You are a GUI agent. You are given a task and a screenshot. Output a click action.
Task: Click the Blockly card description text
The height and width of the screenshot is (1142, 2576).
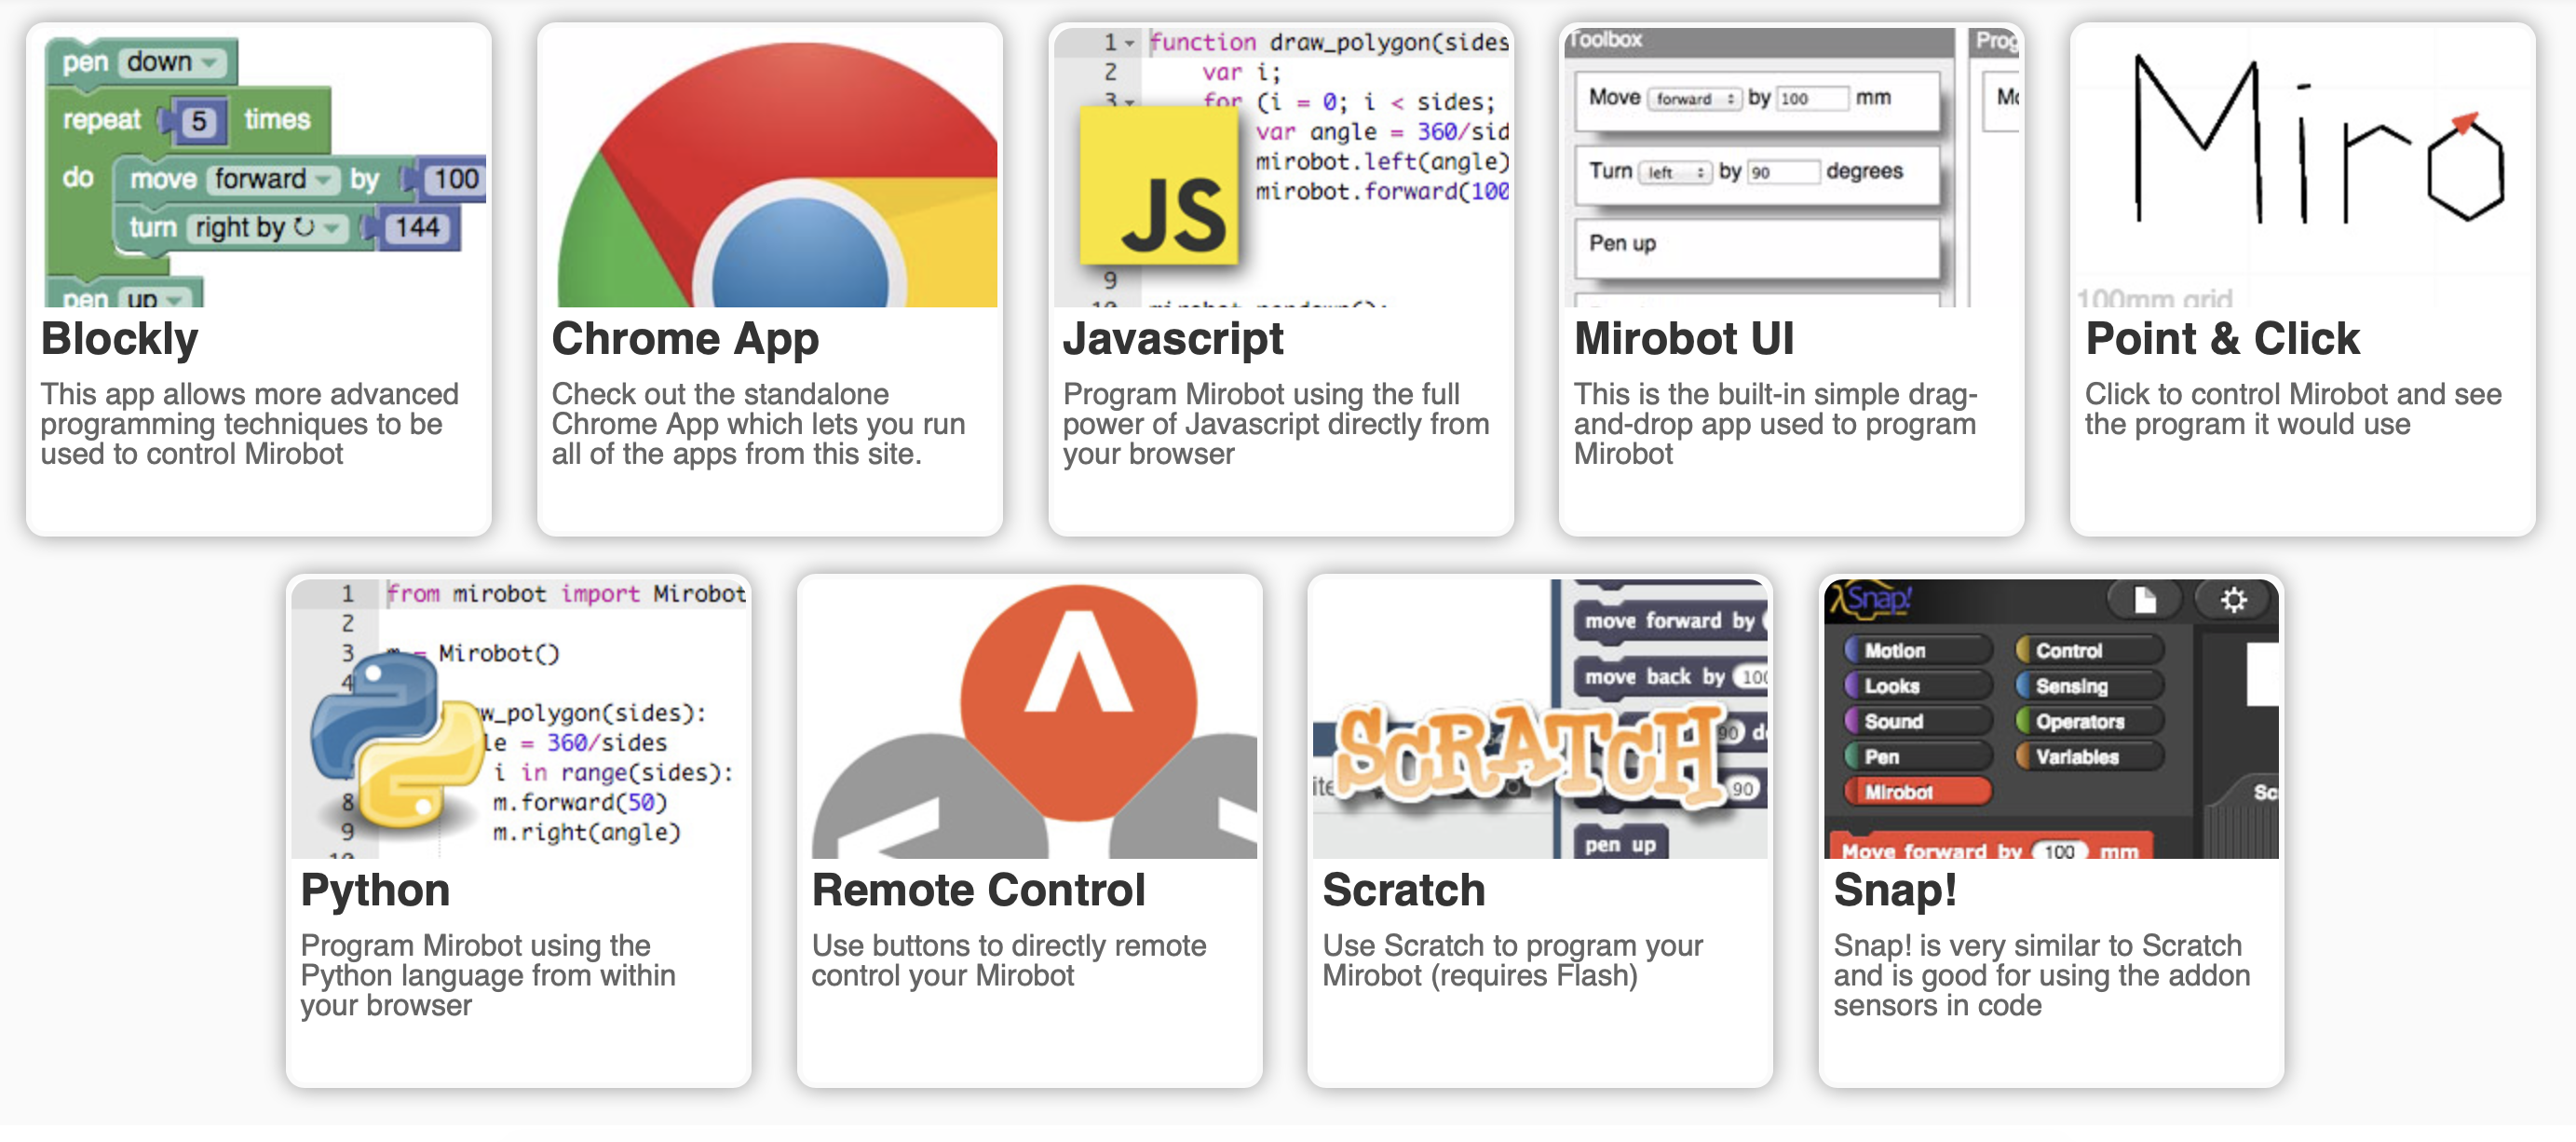(250, 424)
